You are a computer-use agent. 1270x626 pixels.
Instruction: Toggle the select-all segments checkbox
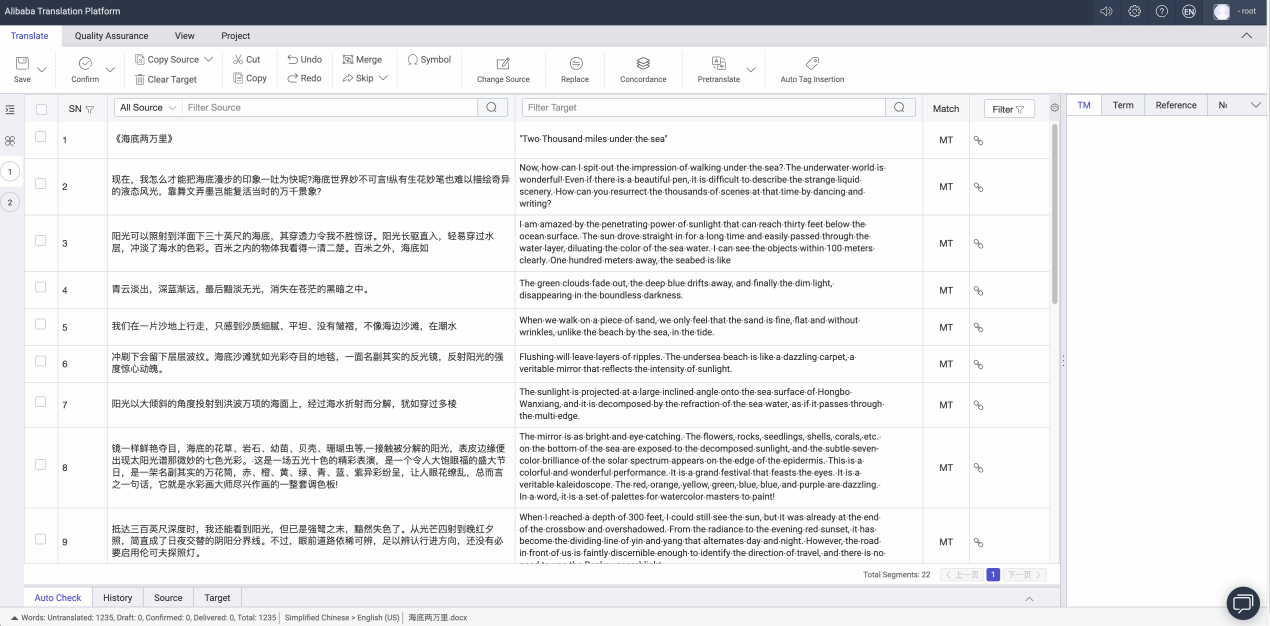(x=40, y=108)
